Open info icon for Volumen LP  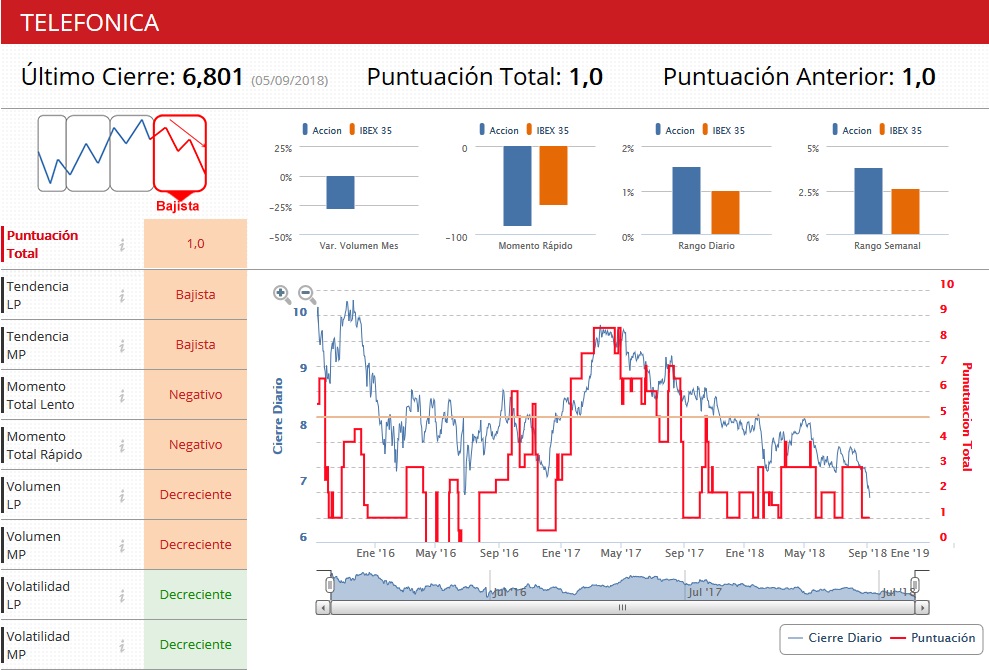point(122,496)
